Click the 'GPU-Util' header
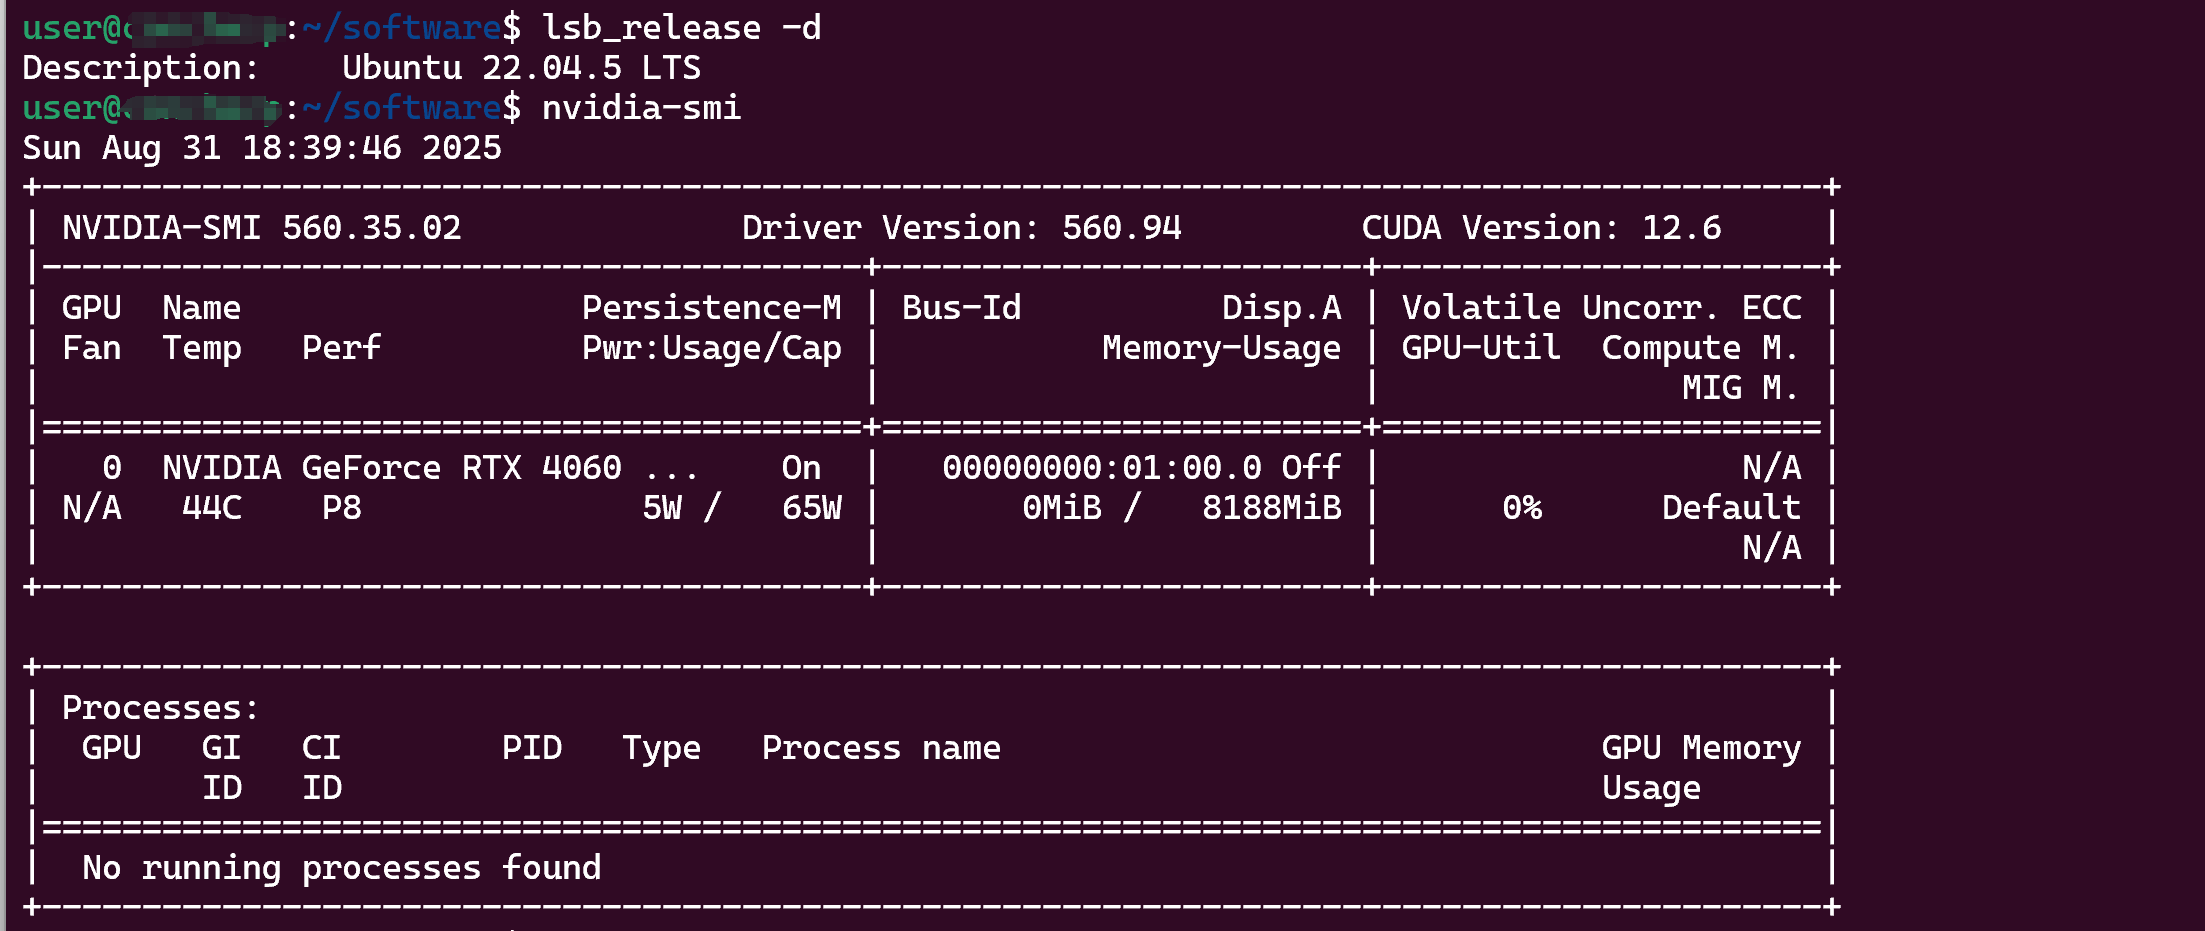2205x931 pixels. pos(1481,348)
